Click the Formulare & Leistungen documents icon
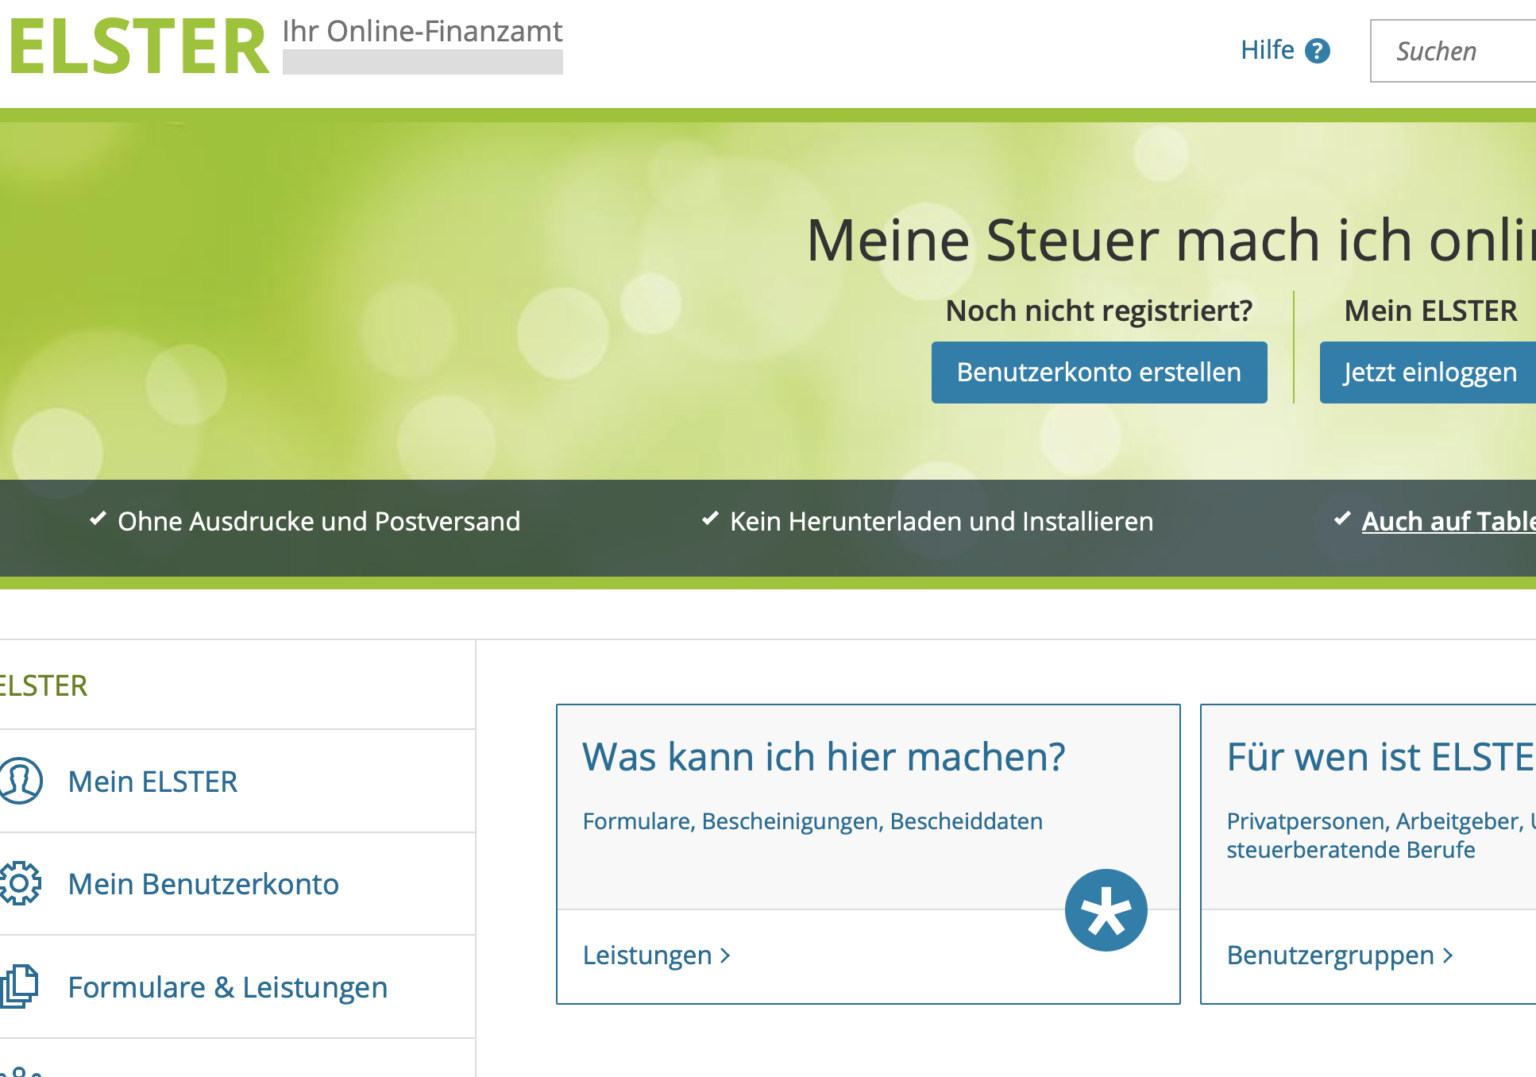Image resolution: width=1536 pixels, height=1077 pixels. (20, 986)
